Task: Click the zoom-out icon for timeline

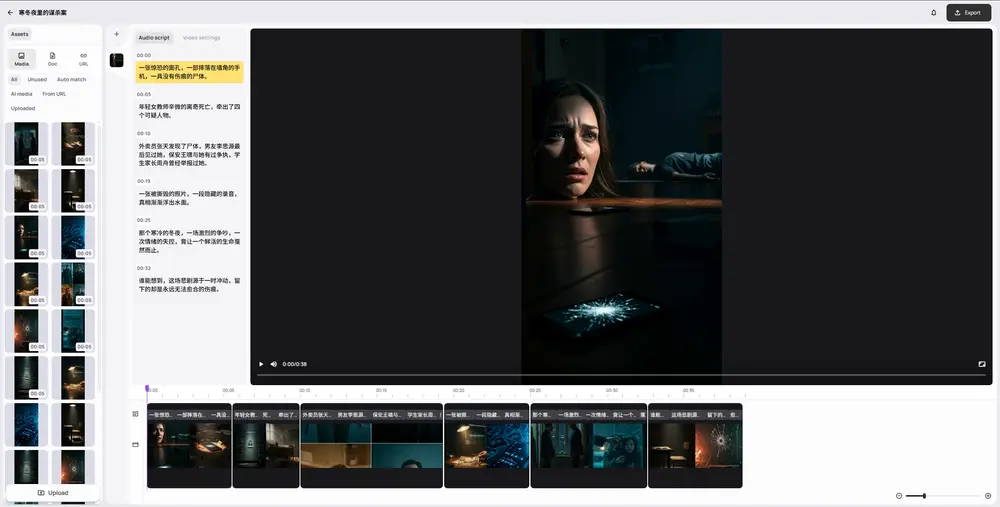Action: tap(899, 496)
